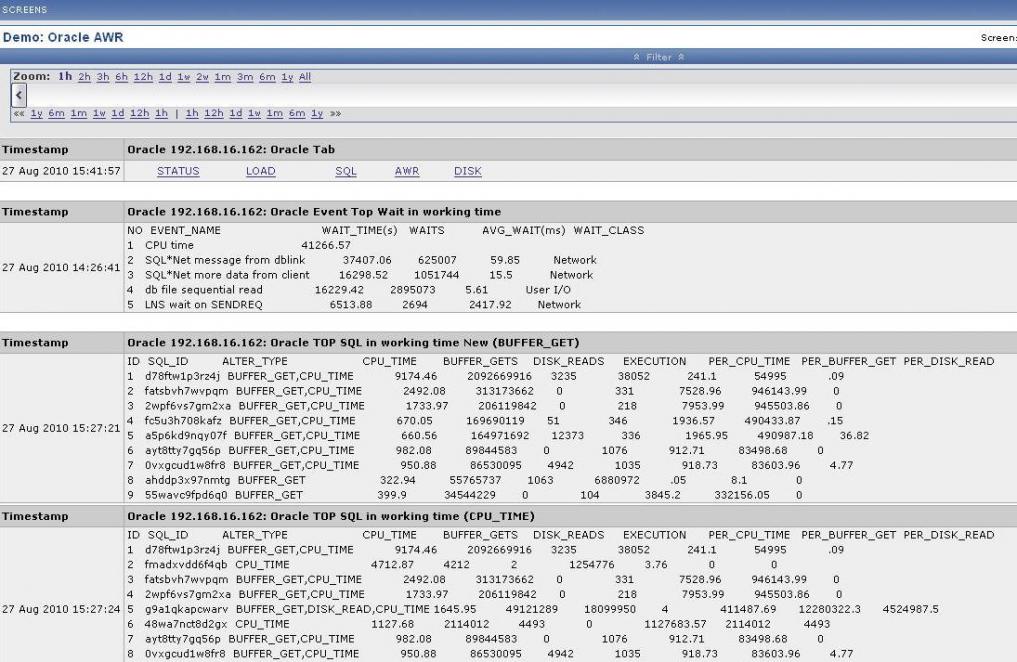Click the SCREENS header label
1017x662 pixels.
click(x=25, y=10)
